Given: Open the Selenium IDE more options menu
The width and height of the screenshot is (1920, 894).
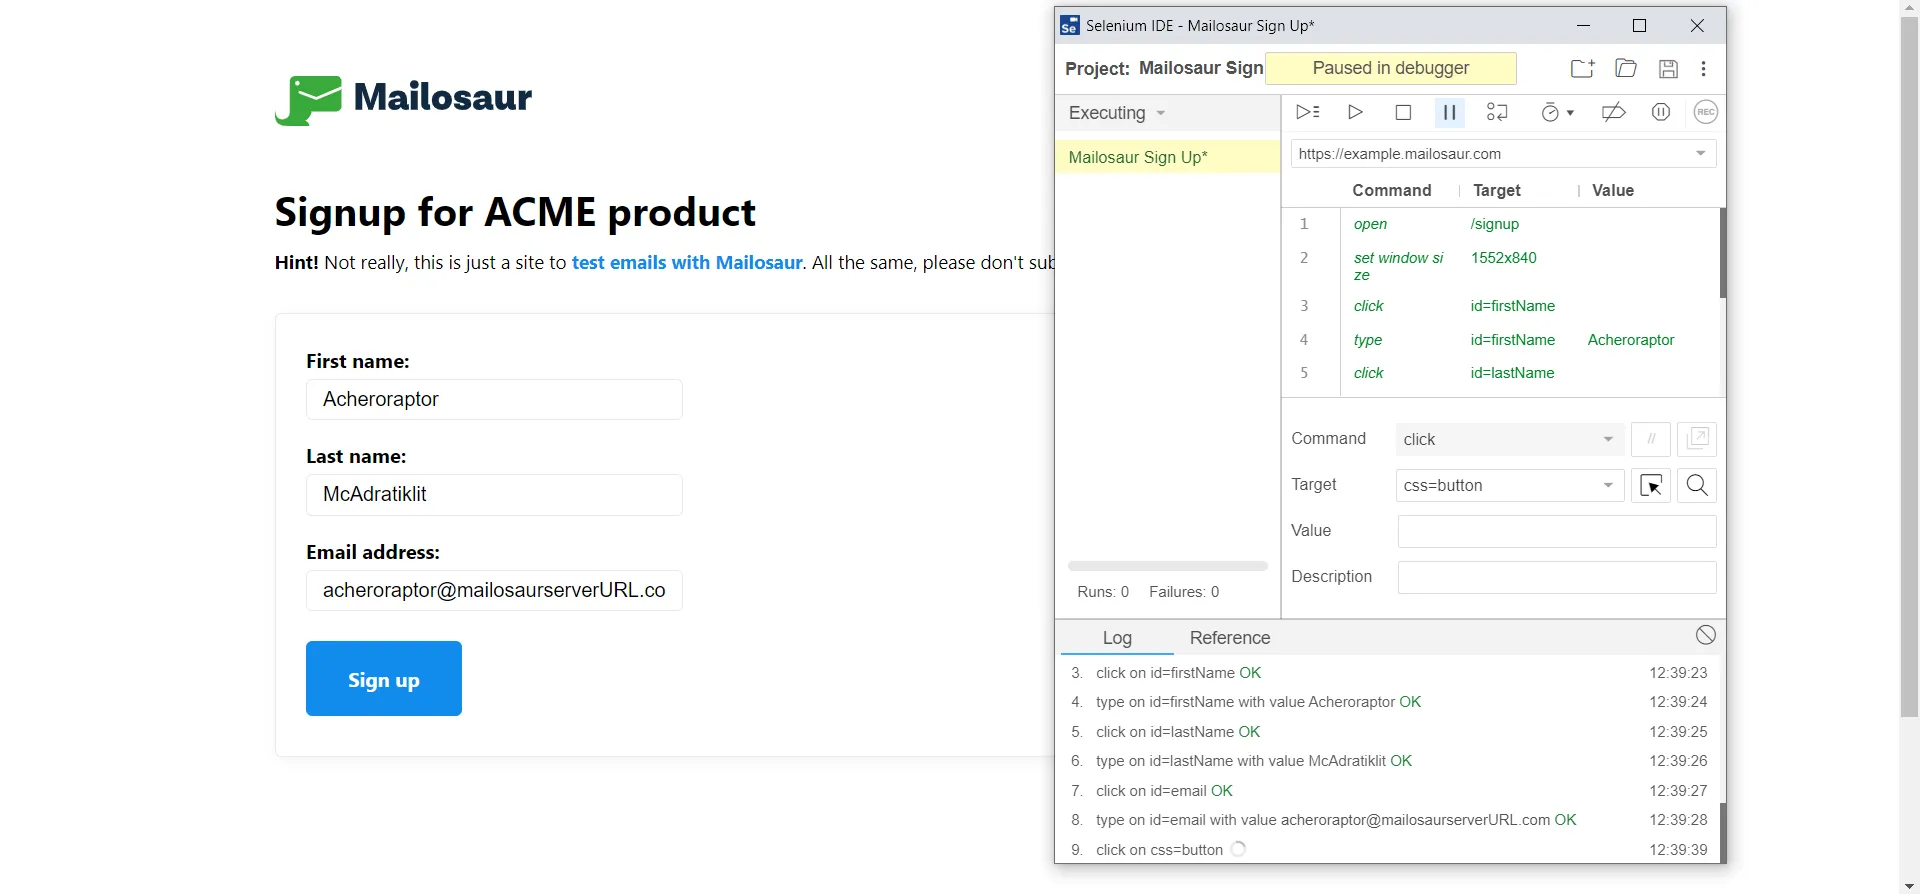Looking at the screenshot, I should 1704,68.
